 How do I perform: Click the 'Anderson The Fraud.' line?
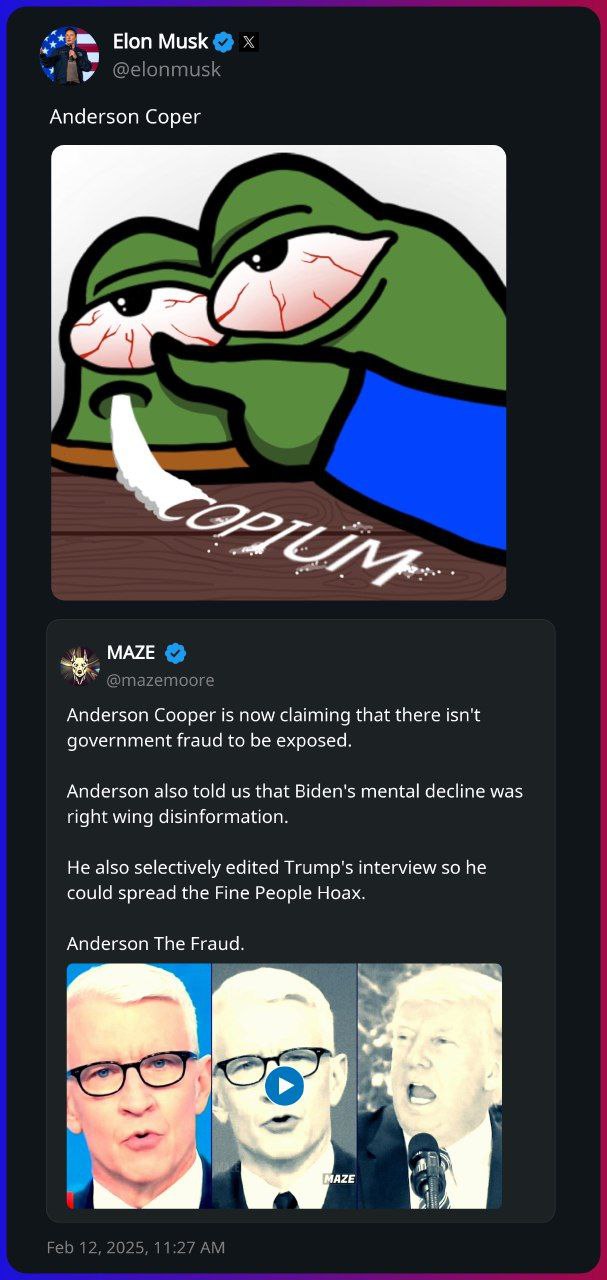pyautogui.click(x=156, y=943)
